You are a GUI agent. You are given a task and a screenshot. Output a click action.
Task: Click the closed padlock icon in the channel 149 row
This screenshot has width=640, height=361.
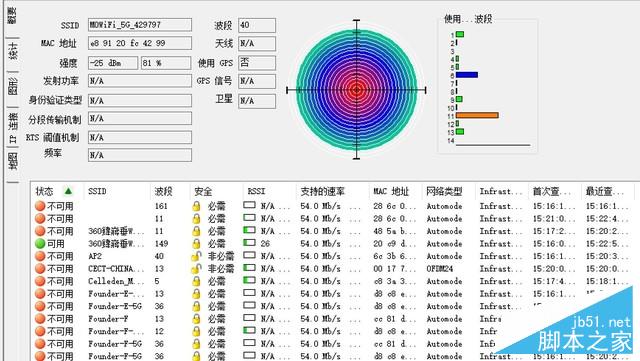coord(196,244)
